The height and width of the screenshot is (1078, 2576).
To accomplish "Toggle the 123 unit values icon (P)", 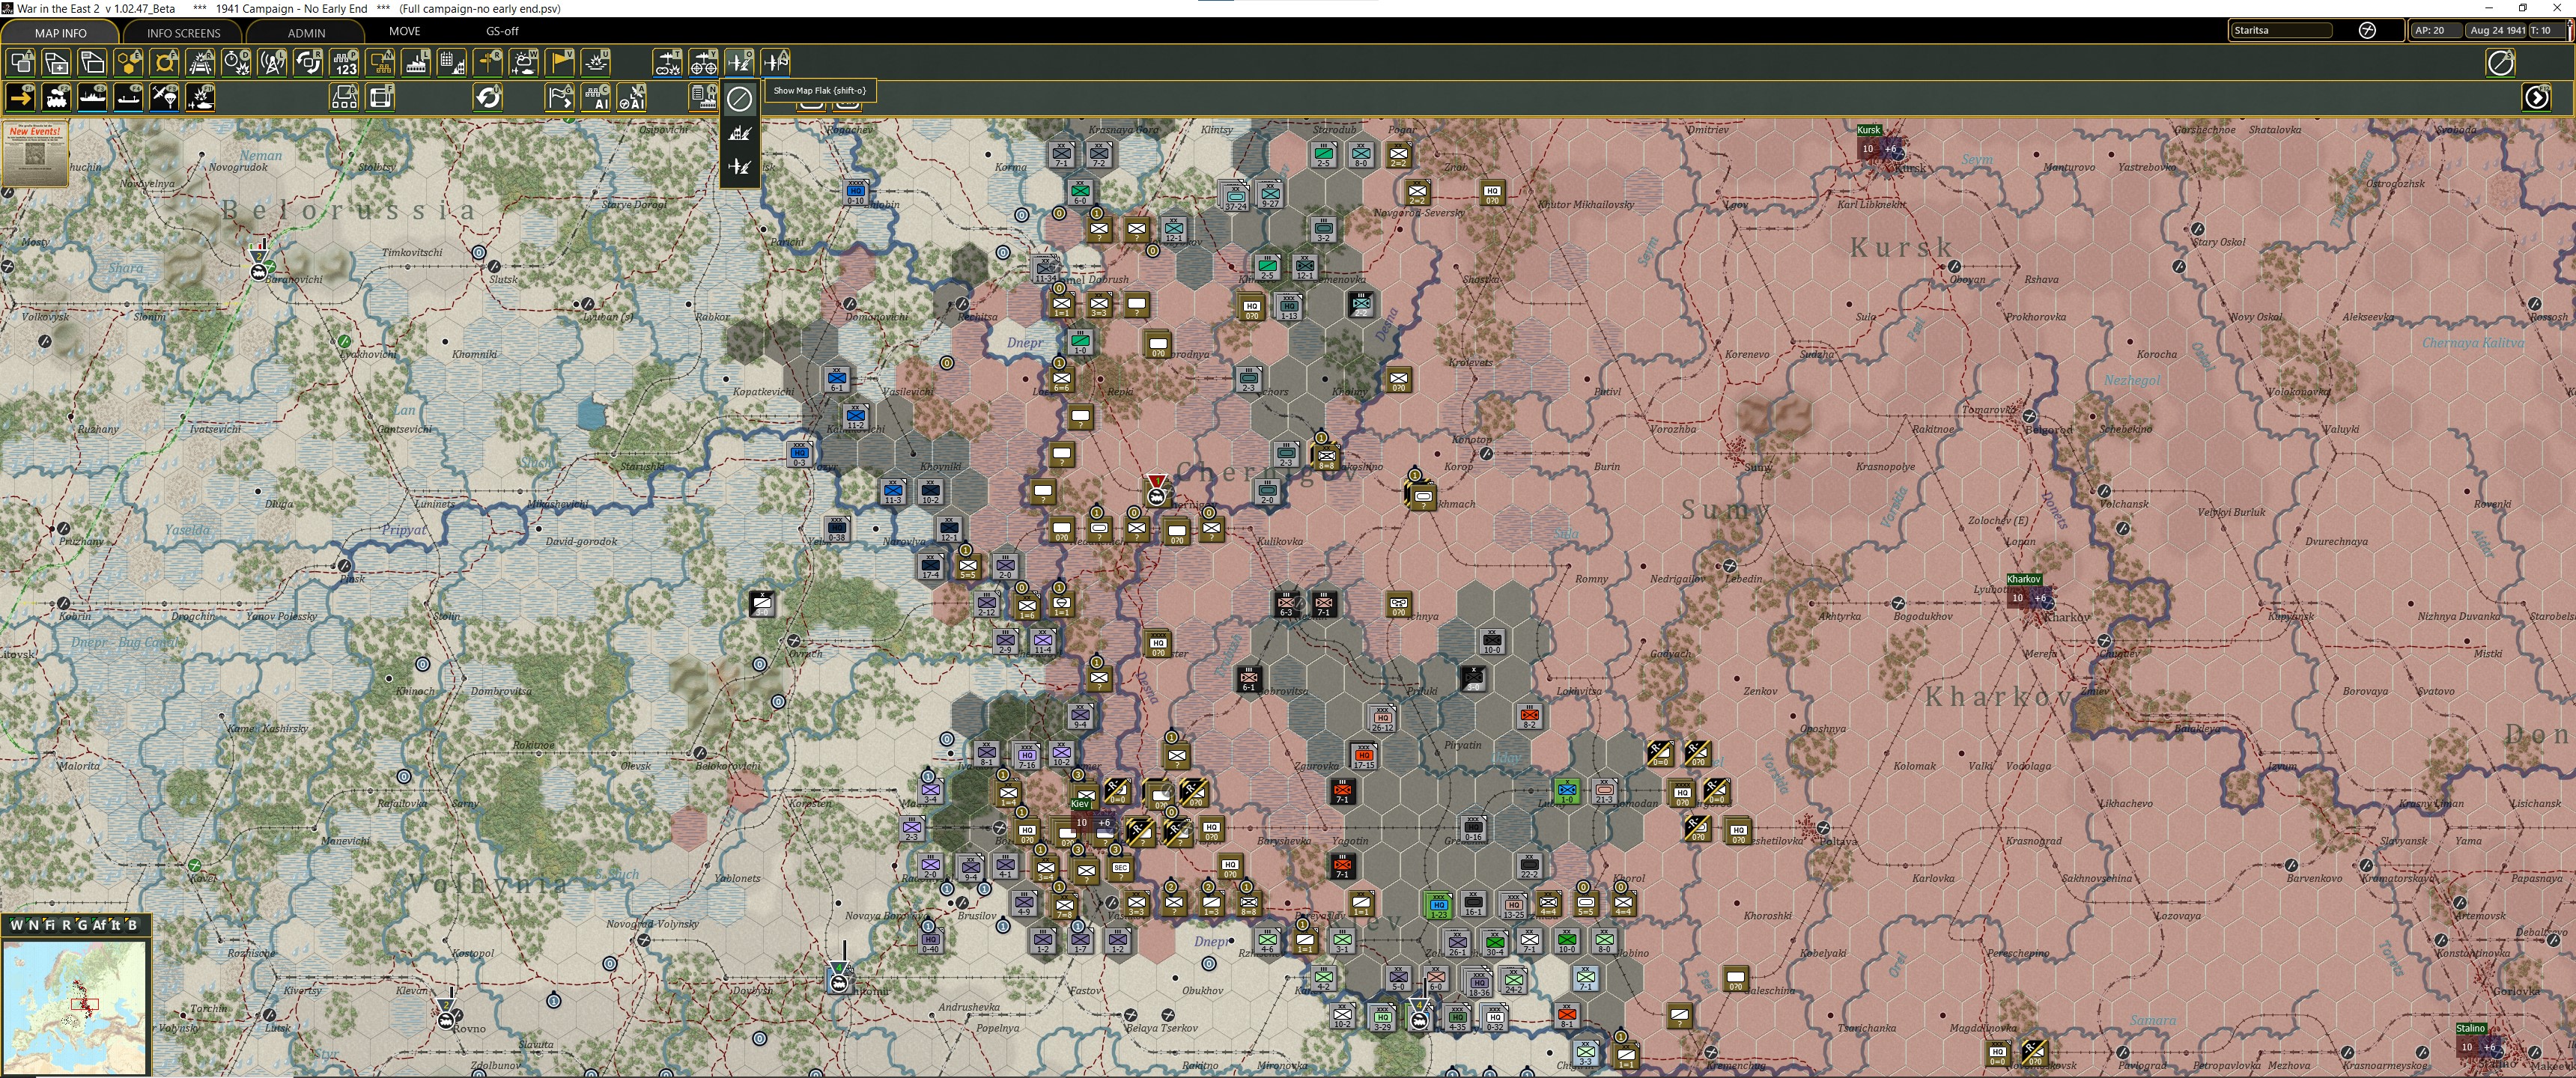I will click(x=345, y=63).
